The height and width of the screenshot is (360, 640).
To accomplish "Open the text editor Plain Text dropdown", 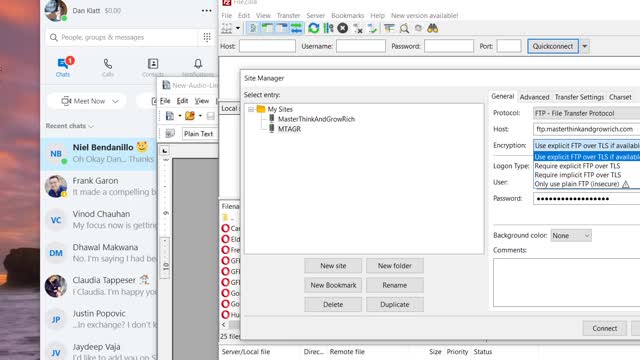I will click(199, 134).
